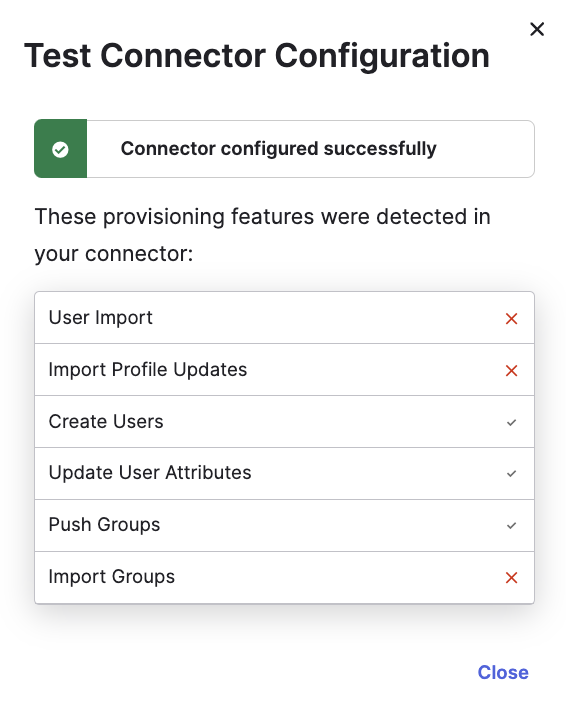Viewport: 566px width, 702px height.
Task: Click the red X beside User Import
Action: tap(511, 319)
